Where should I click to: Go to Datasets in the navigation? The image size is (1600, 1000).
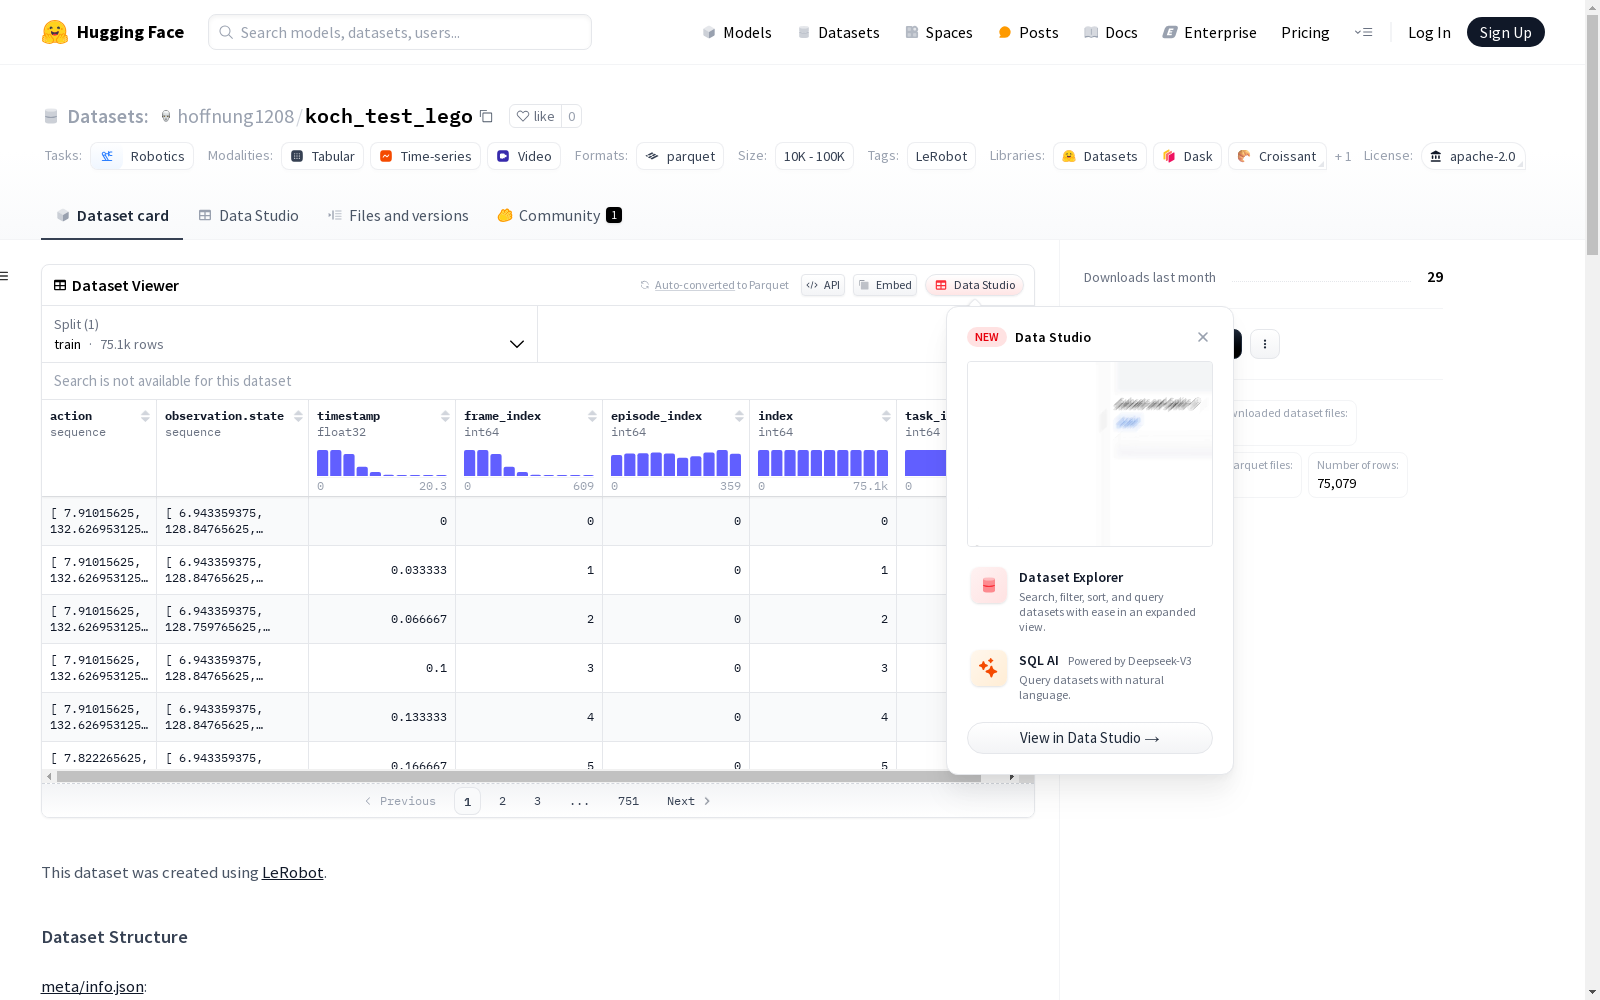(838, 32)
